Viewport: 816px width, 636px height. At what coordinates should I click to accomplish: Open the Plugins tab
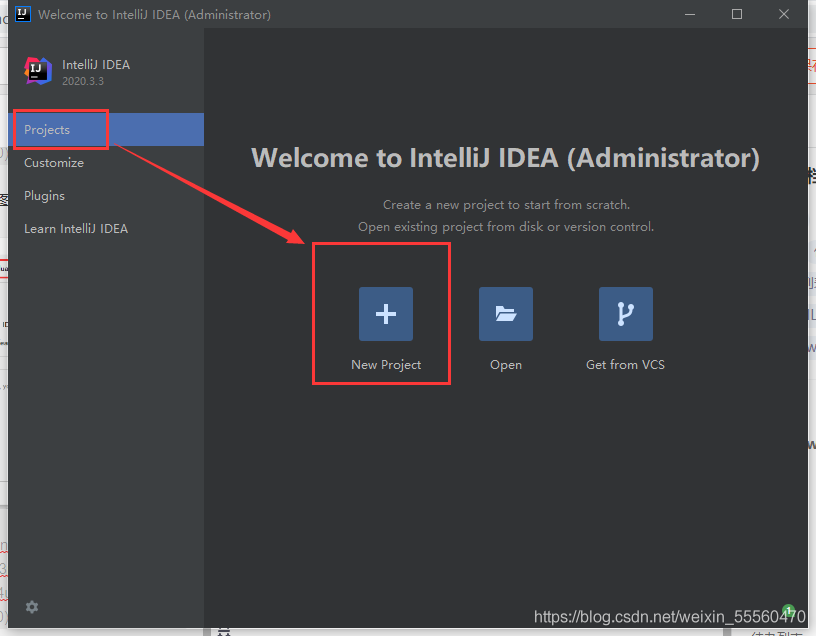click(x=106, y=196)
